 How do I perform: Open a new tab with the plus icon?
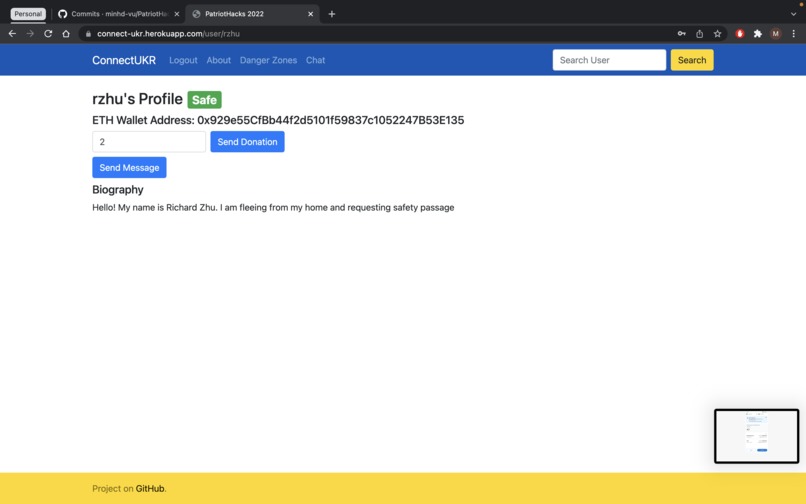point(332,14)
